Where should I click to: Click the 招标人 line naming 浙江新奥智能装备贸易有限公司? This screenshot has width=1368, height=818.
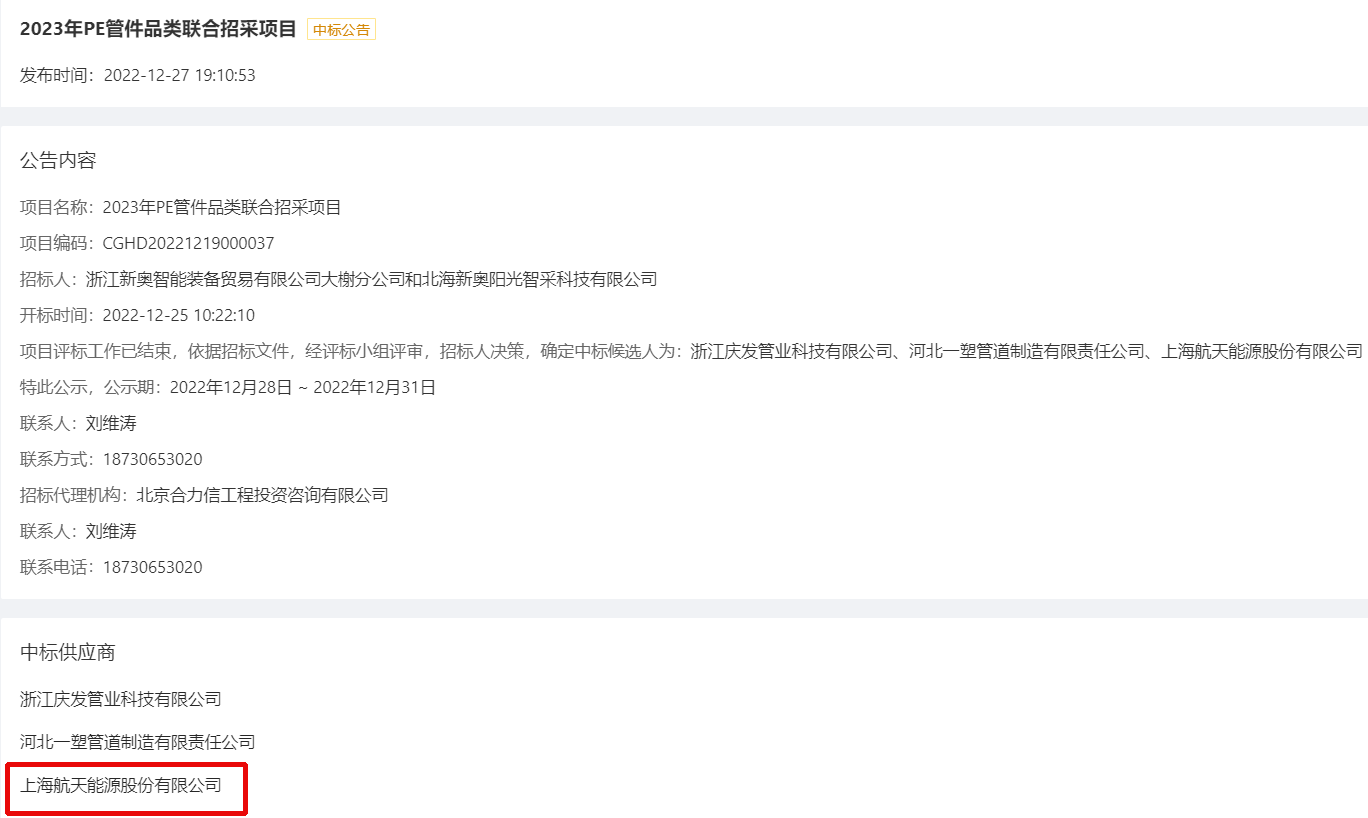click(x=339, y=279)
